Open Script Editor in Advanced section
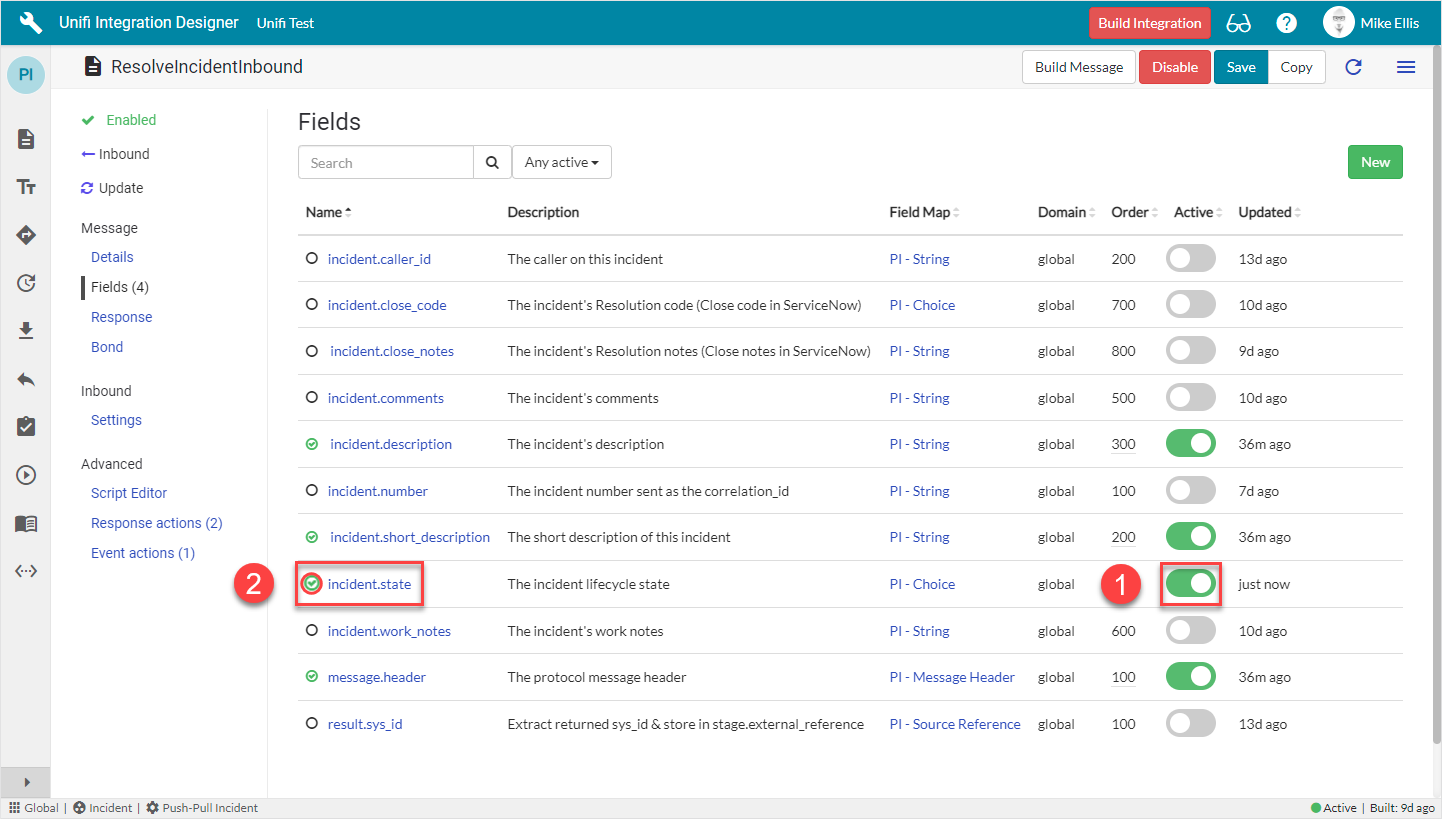The image size is (1442, 819). pyautogui.click(x=129, y=493)
